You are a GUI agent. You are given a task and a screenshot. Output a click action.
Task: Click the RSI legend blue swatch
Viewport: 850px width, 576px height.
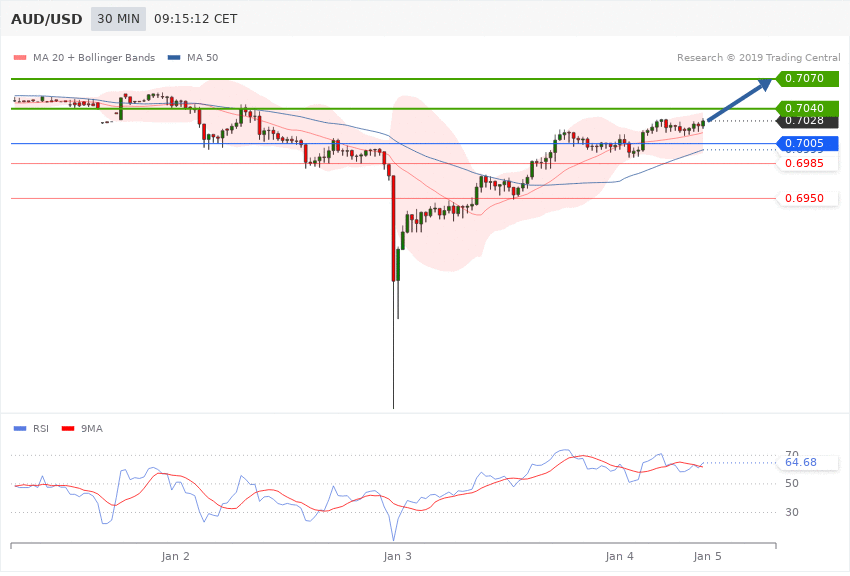pos(20,429)
